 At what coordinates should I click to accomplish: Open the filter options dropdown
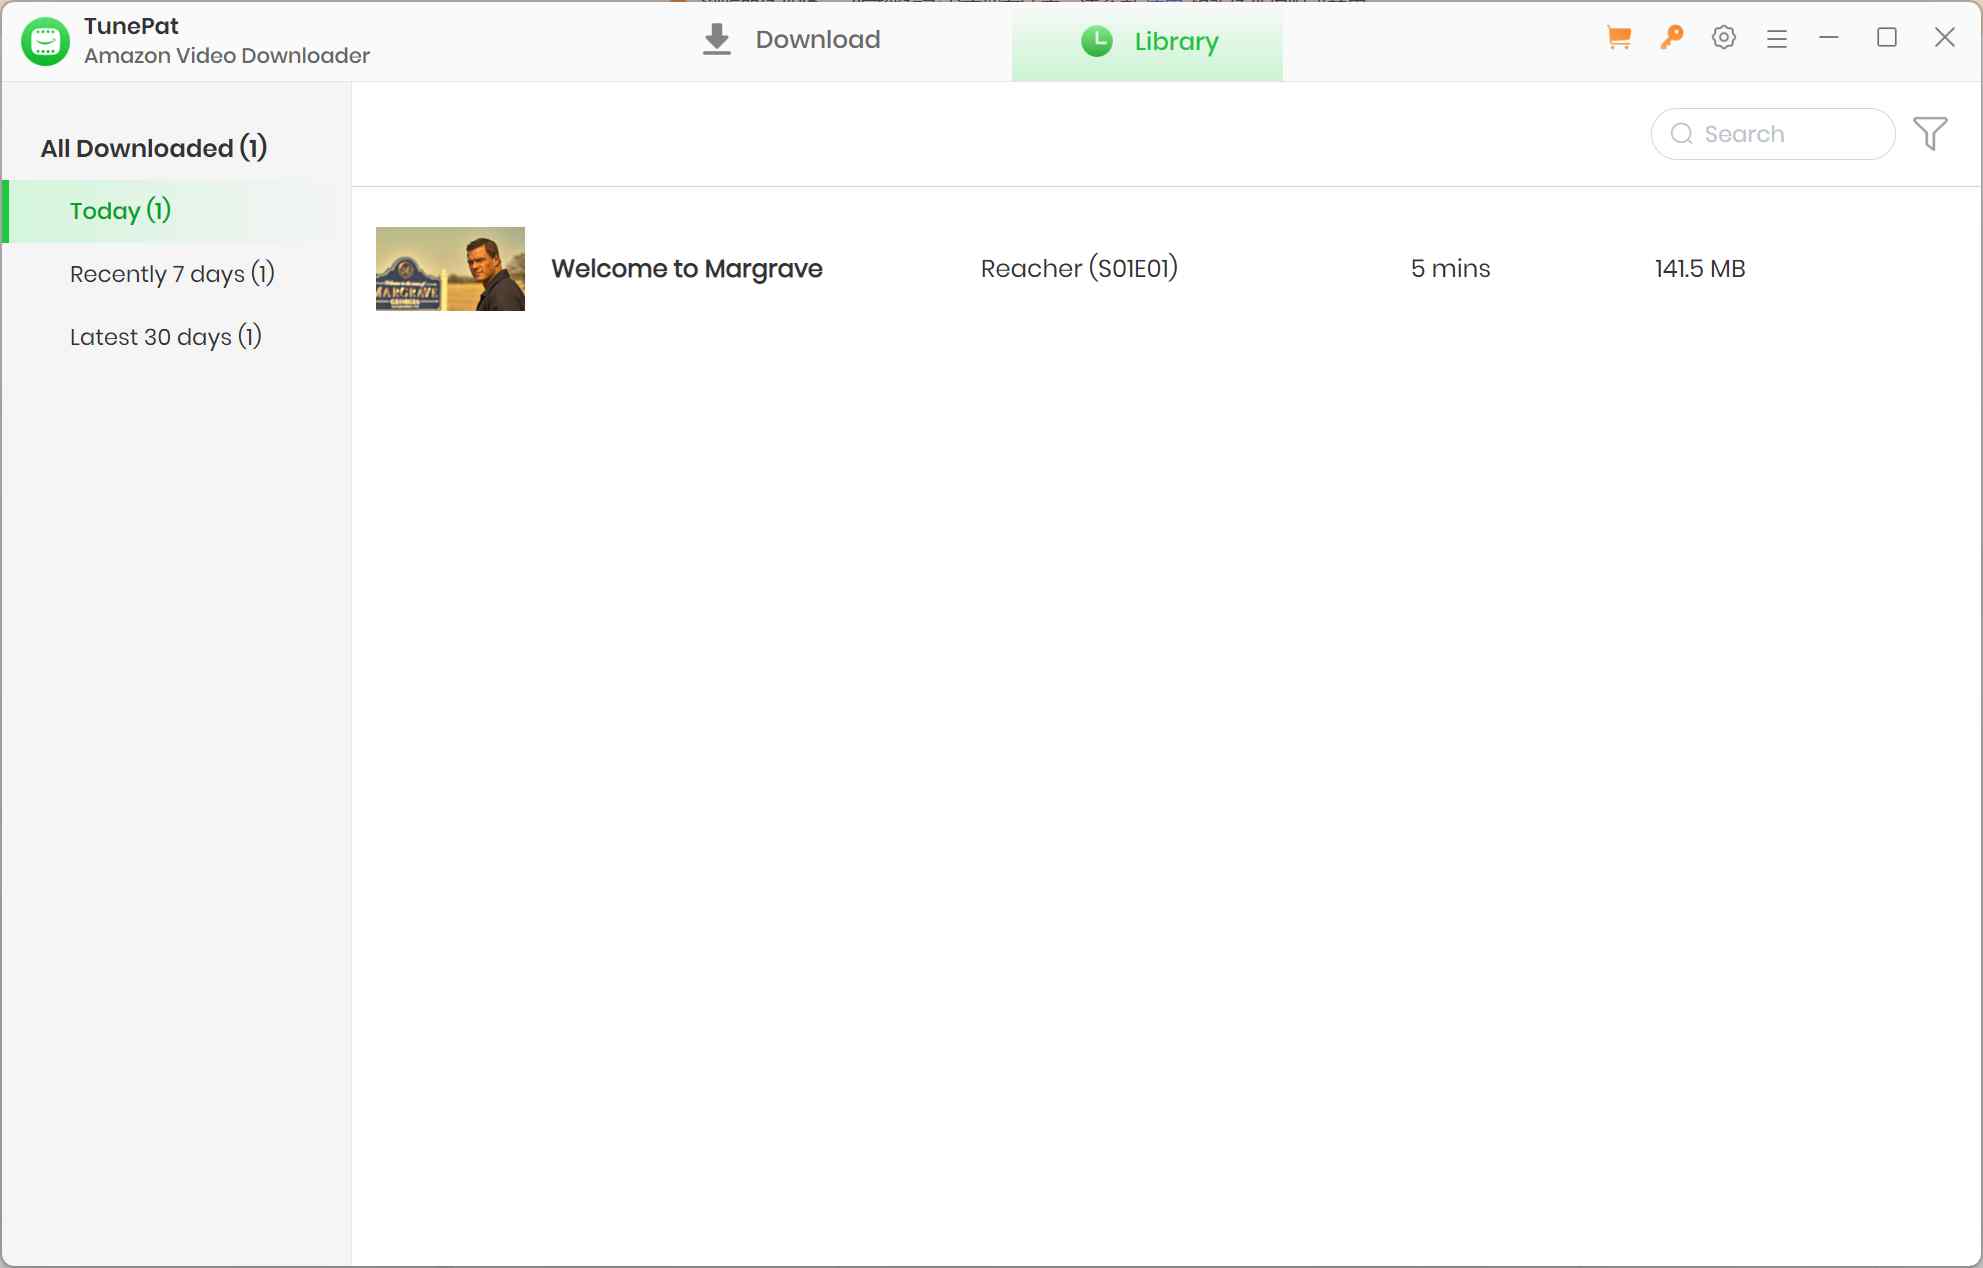1930,133
